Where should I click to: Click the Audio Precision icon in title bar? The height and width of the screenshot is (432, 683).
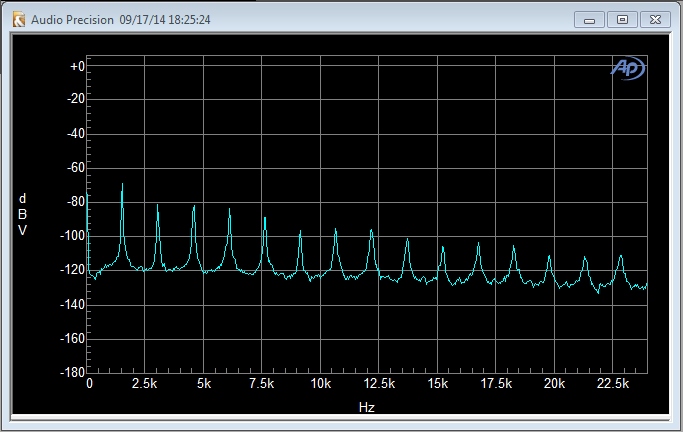[19, 20]
